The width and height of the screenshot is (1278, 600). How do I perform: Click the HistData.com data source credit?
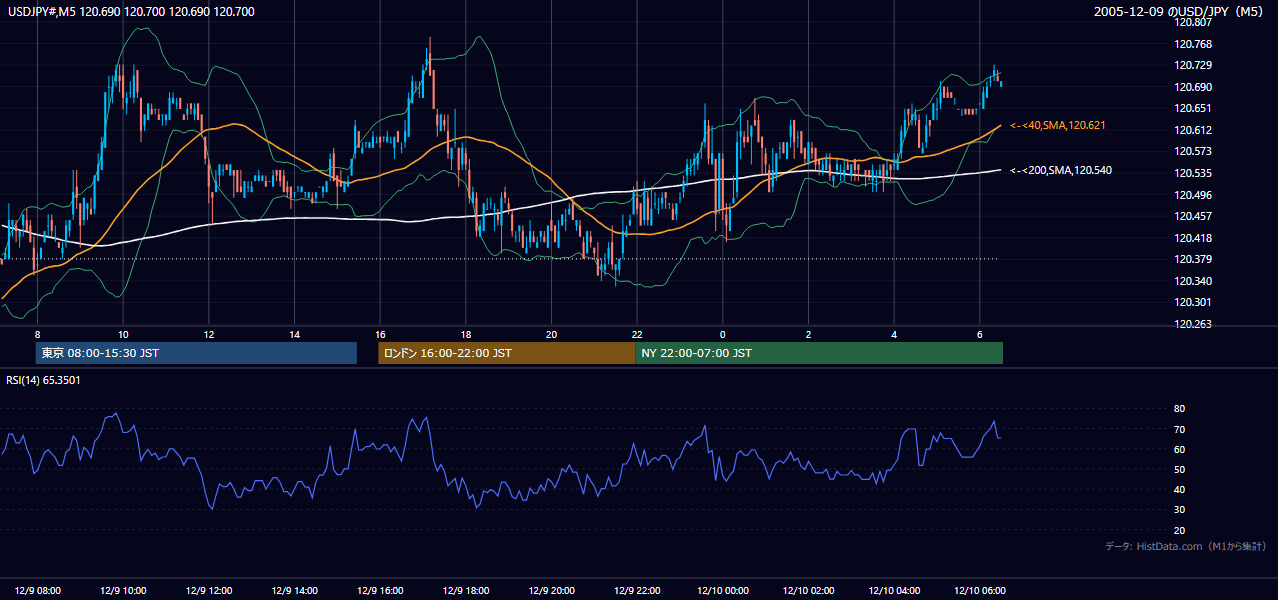click(x=1186, y=547)
